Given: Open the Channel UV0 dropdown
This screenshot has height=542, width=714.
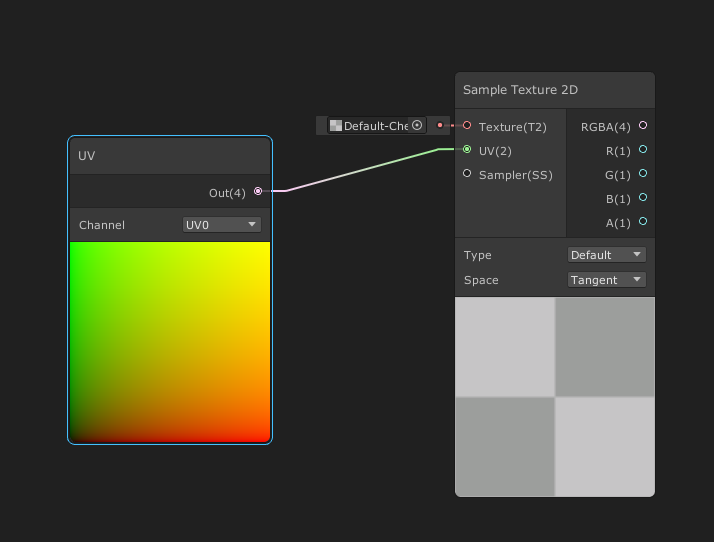Looking at the screenshot, I should coord(222,225).
